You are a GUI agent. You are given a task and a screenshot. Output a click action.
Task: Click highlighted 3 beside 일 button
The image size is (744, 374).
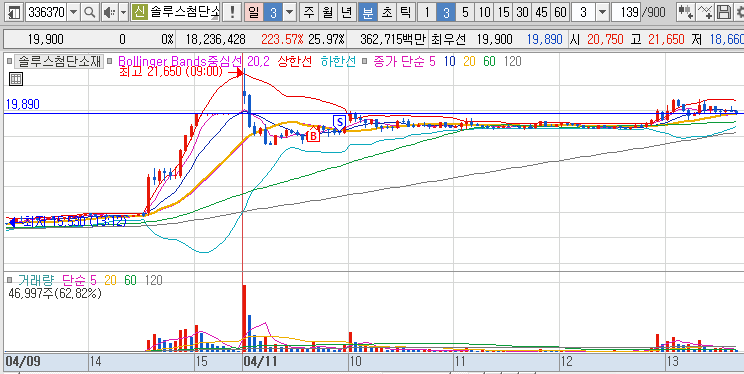(x=273, y=12)
